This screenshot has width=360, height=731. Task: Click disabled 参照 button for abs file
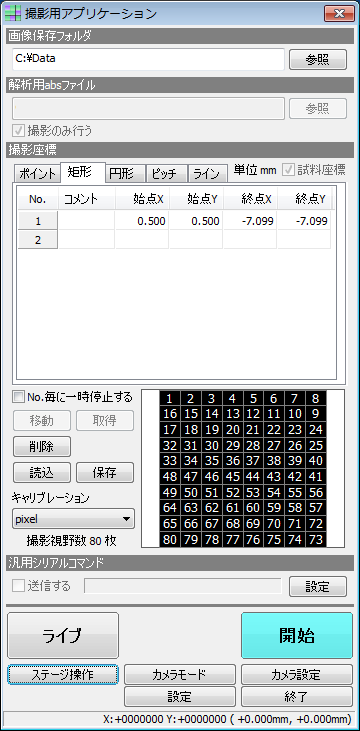318,109
